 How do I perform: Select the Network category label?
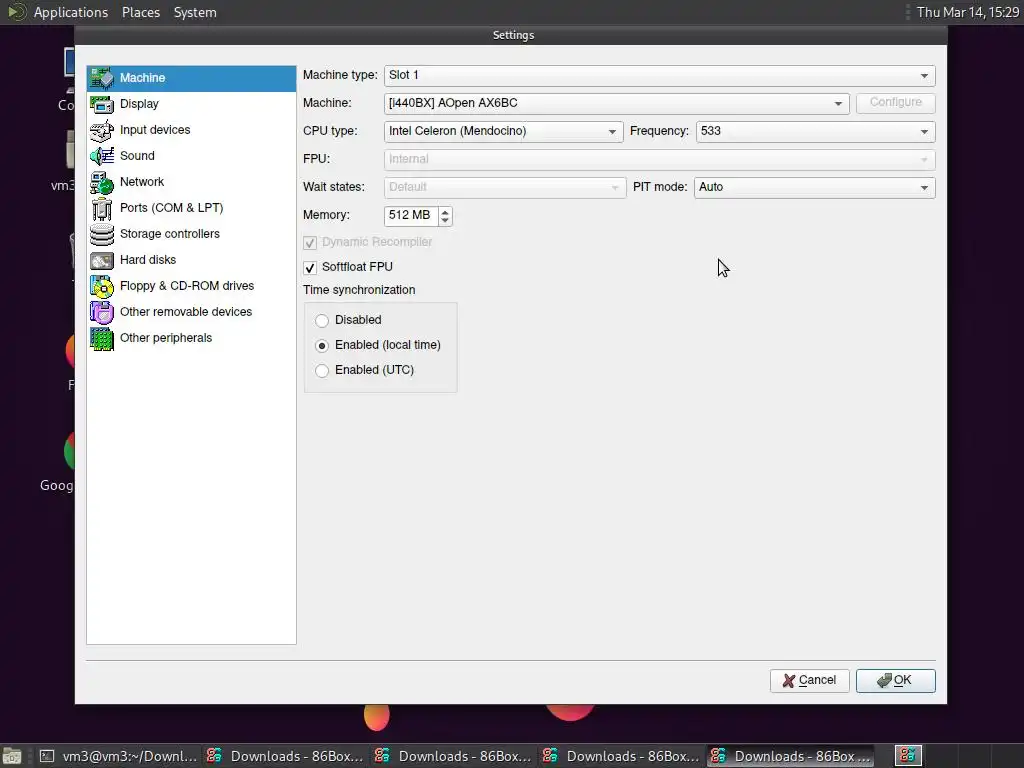coord(142,182)
